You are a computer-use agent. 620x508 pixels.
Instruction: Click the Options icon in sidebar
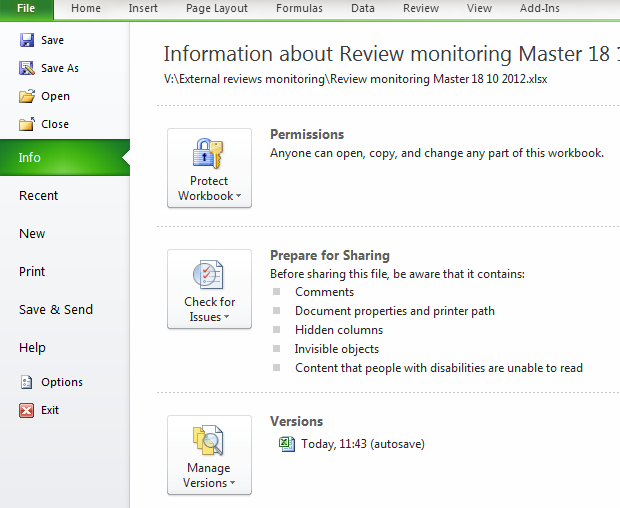pos(27,382)
